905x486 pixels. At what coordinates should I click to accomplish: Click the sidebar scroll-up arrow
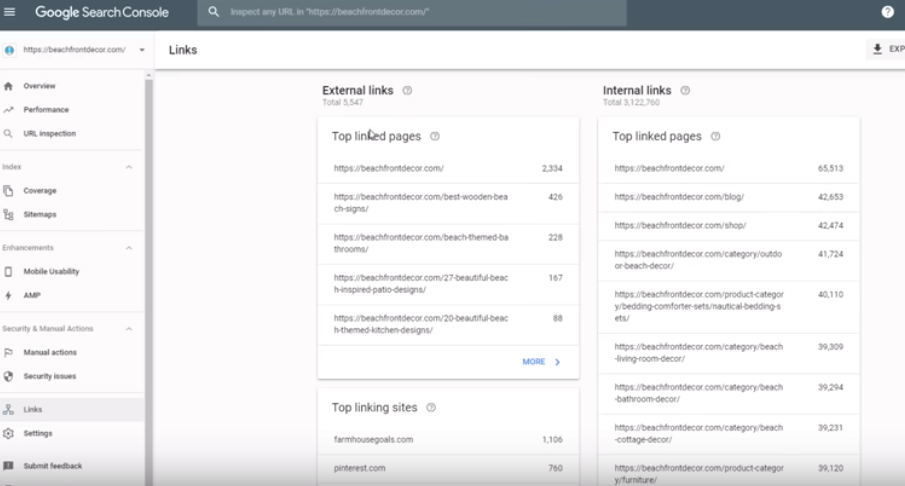tap(148, 75)
